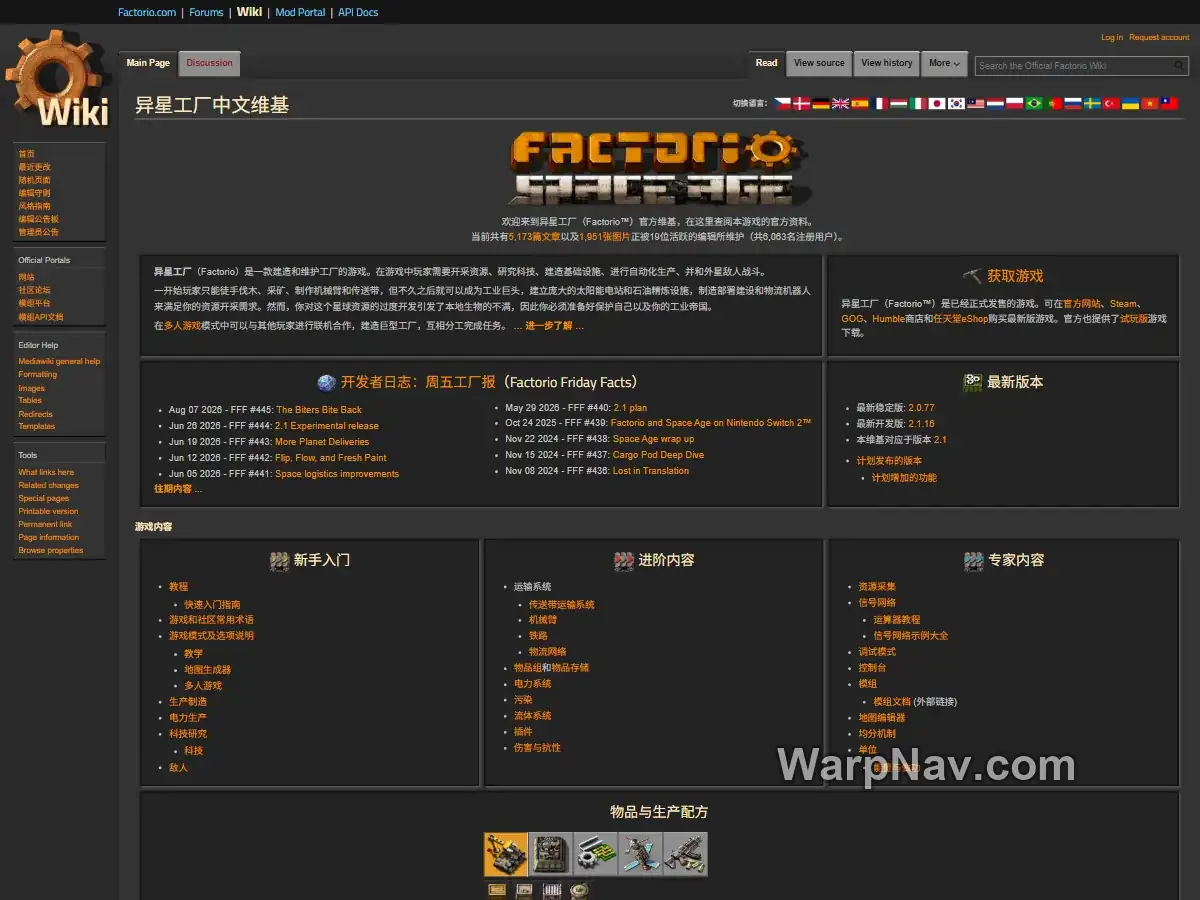Open the View history tab
Screen dimensions: 1200x900
click(x=887, y=63)
